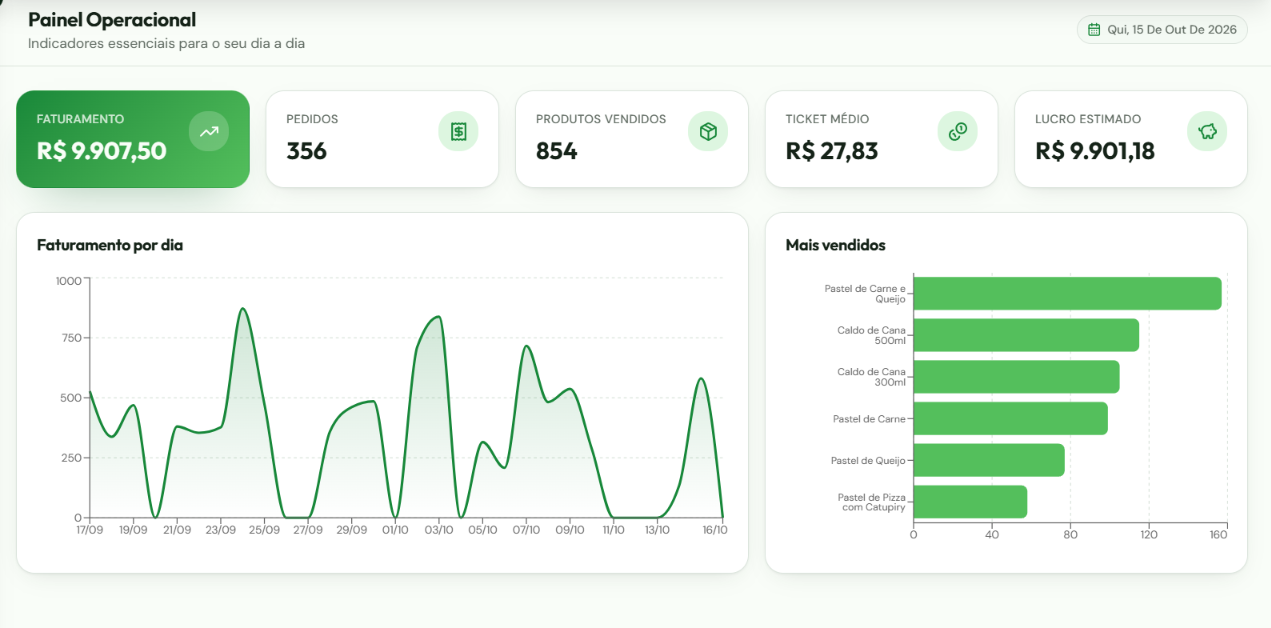The image size is (1271, 628).
Task: Click the Faturamento por dia chart title
Action: click(110, 245)
